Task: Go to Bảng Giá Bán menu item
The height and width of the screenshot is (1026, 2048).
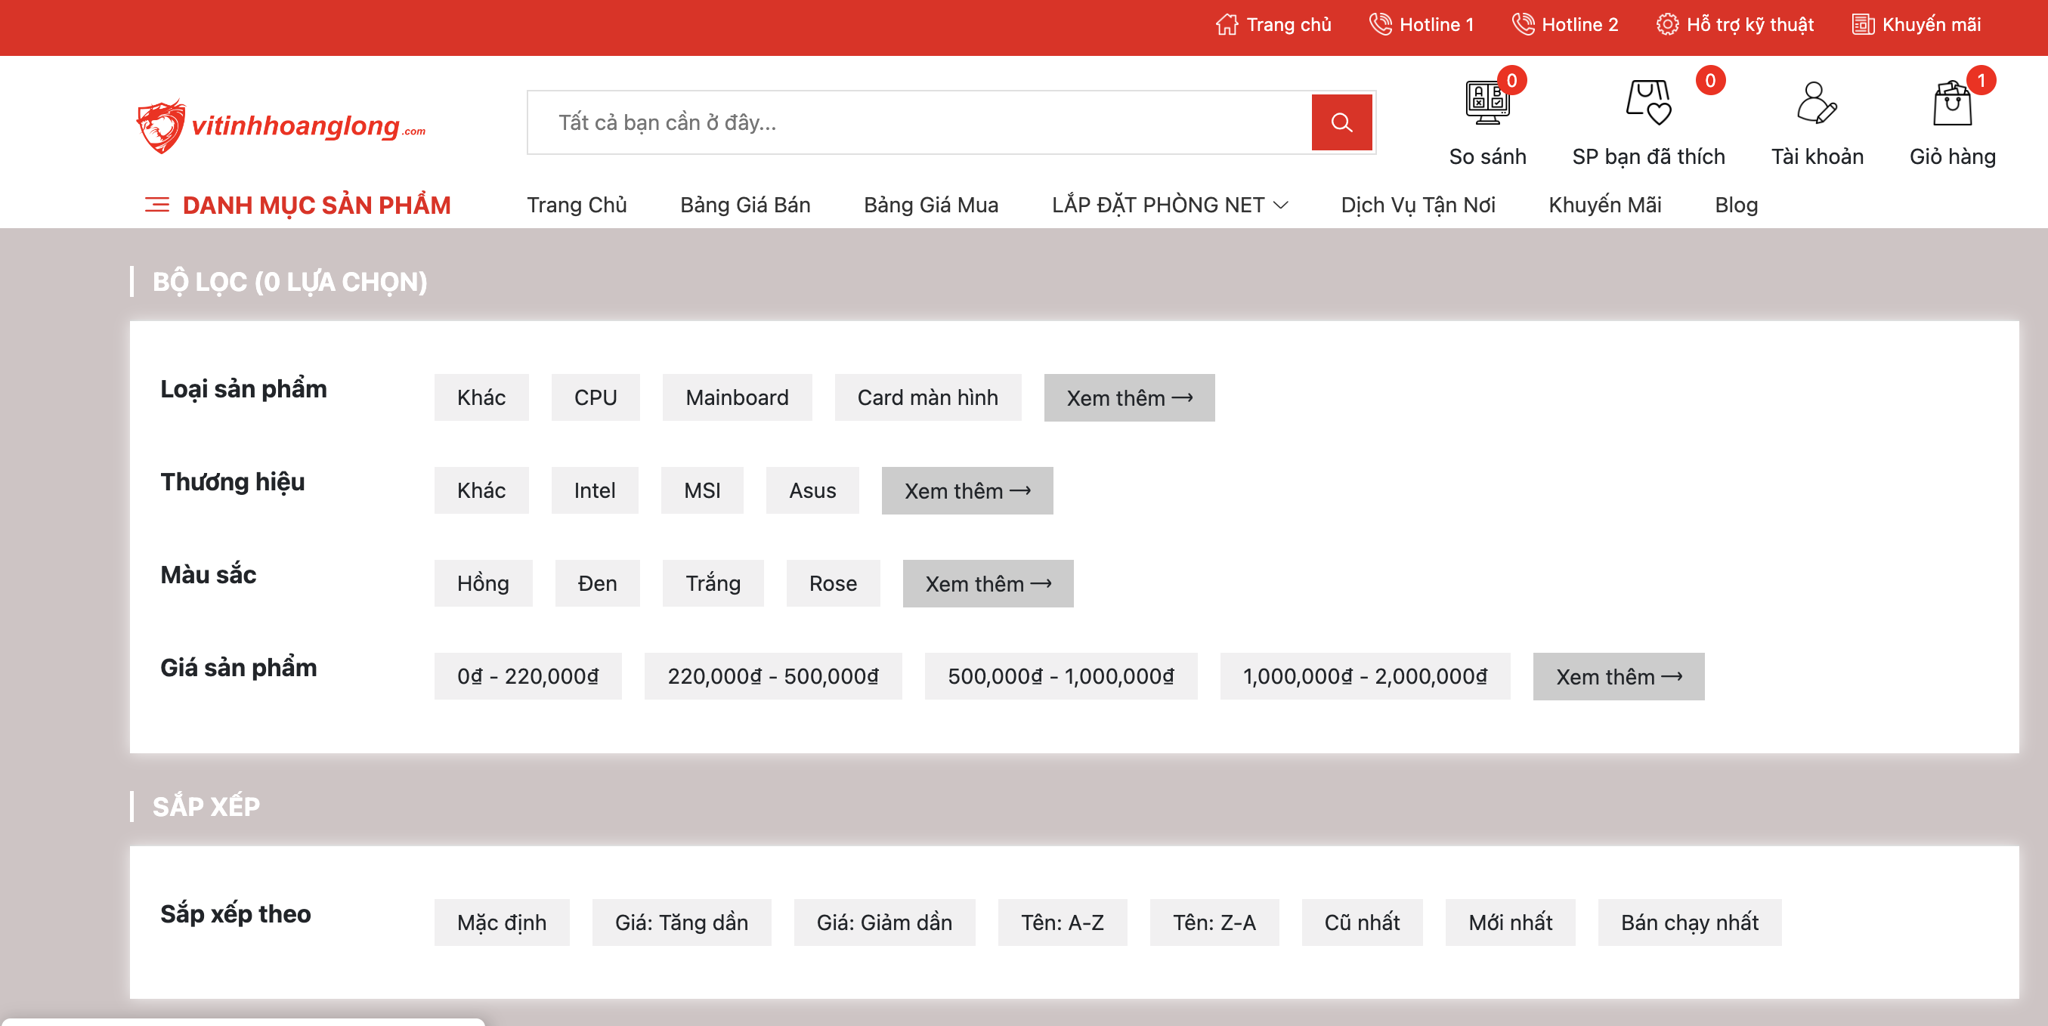Action: (745, 205)
